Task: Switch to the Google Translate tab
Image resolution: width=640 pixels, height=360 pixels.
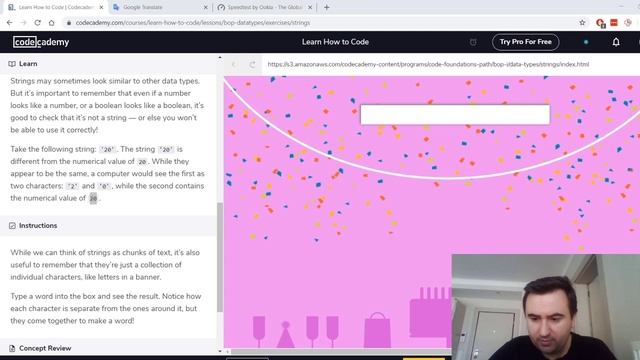Action: 160,7
